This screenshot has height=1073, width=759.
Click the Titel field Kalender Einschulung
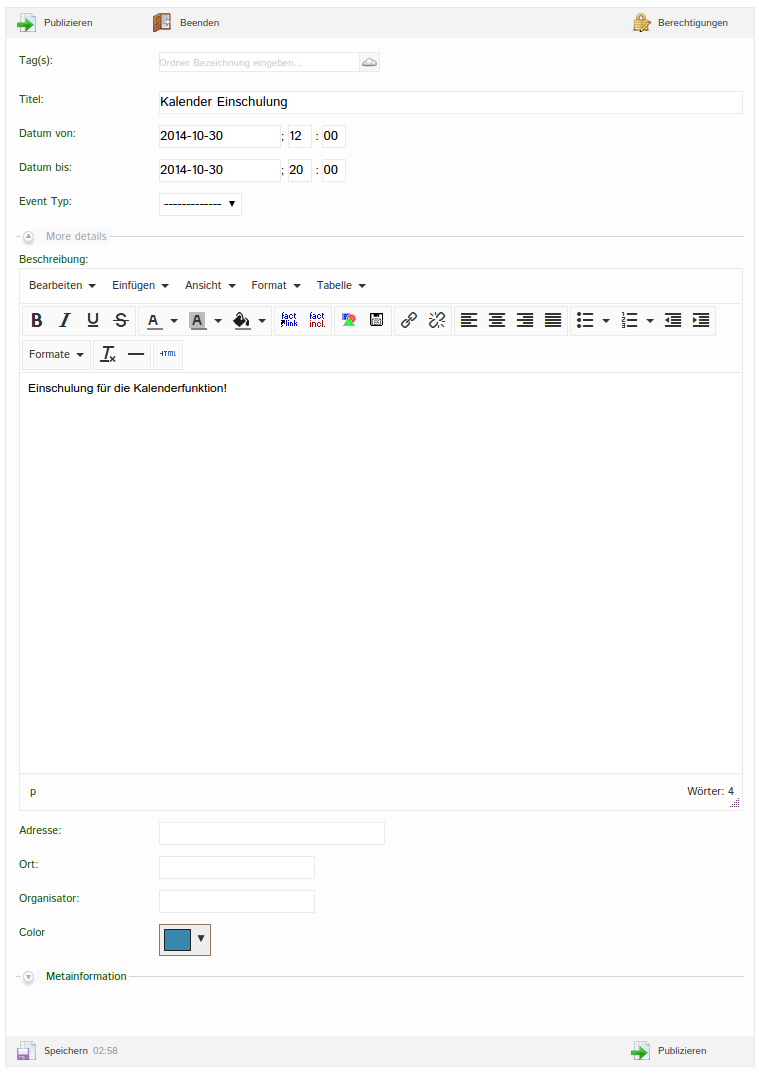coord(450,102)
